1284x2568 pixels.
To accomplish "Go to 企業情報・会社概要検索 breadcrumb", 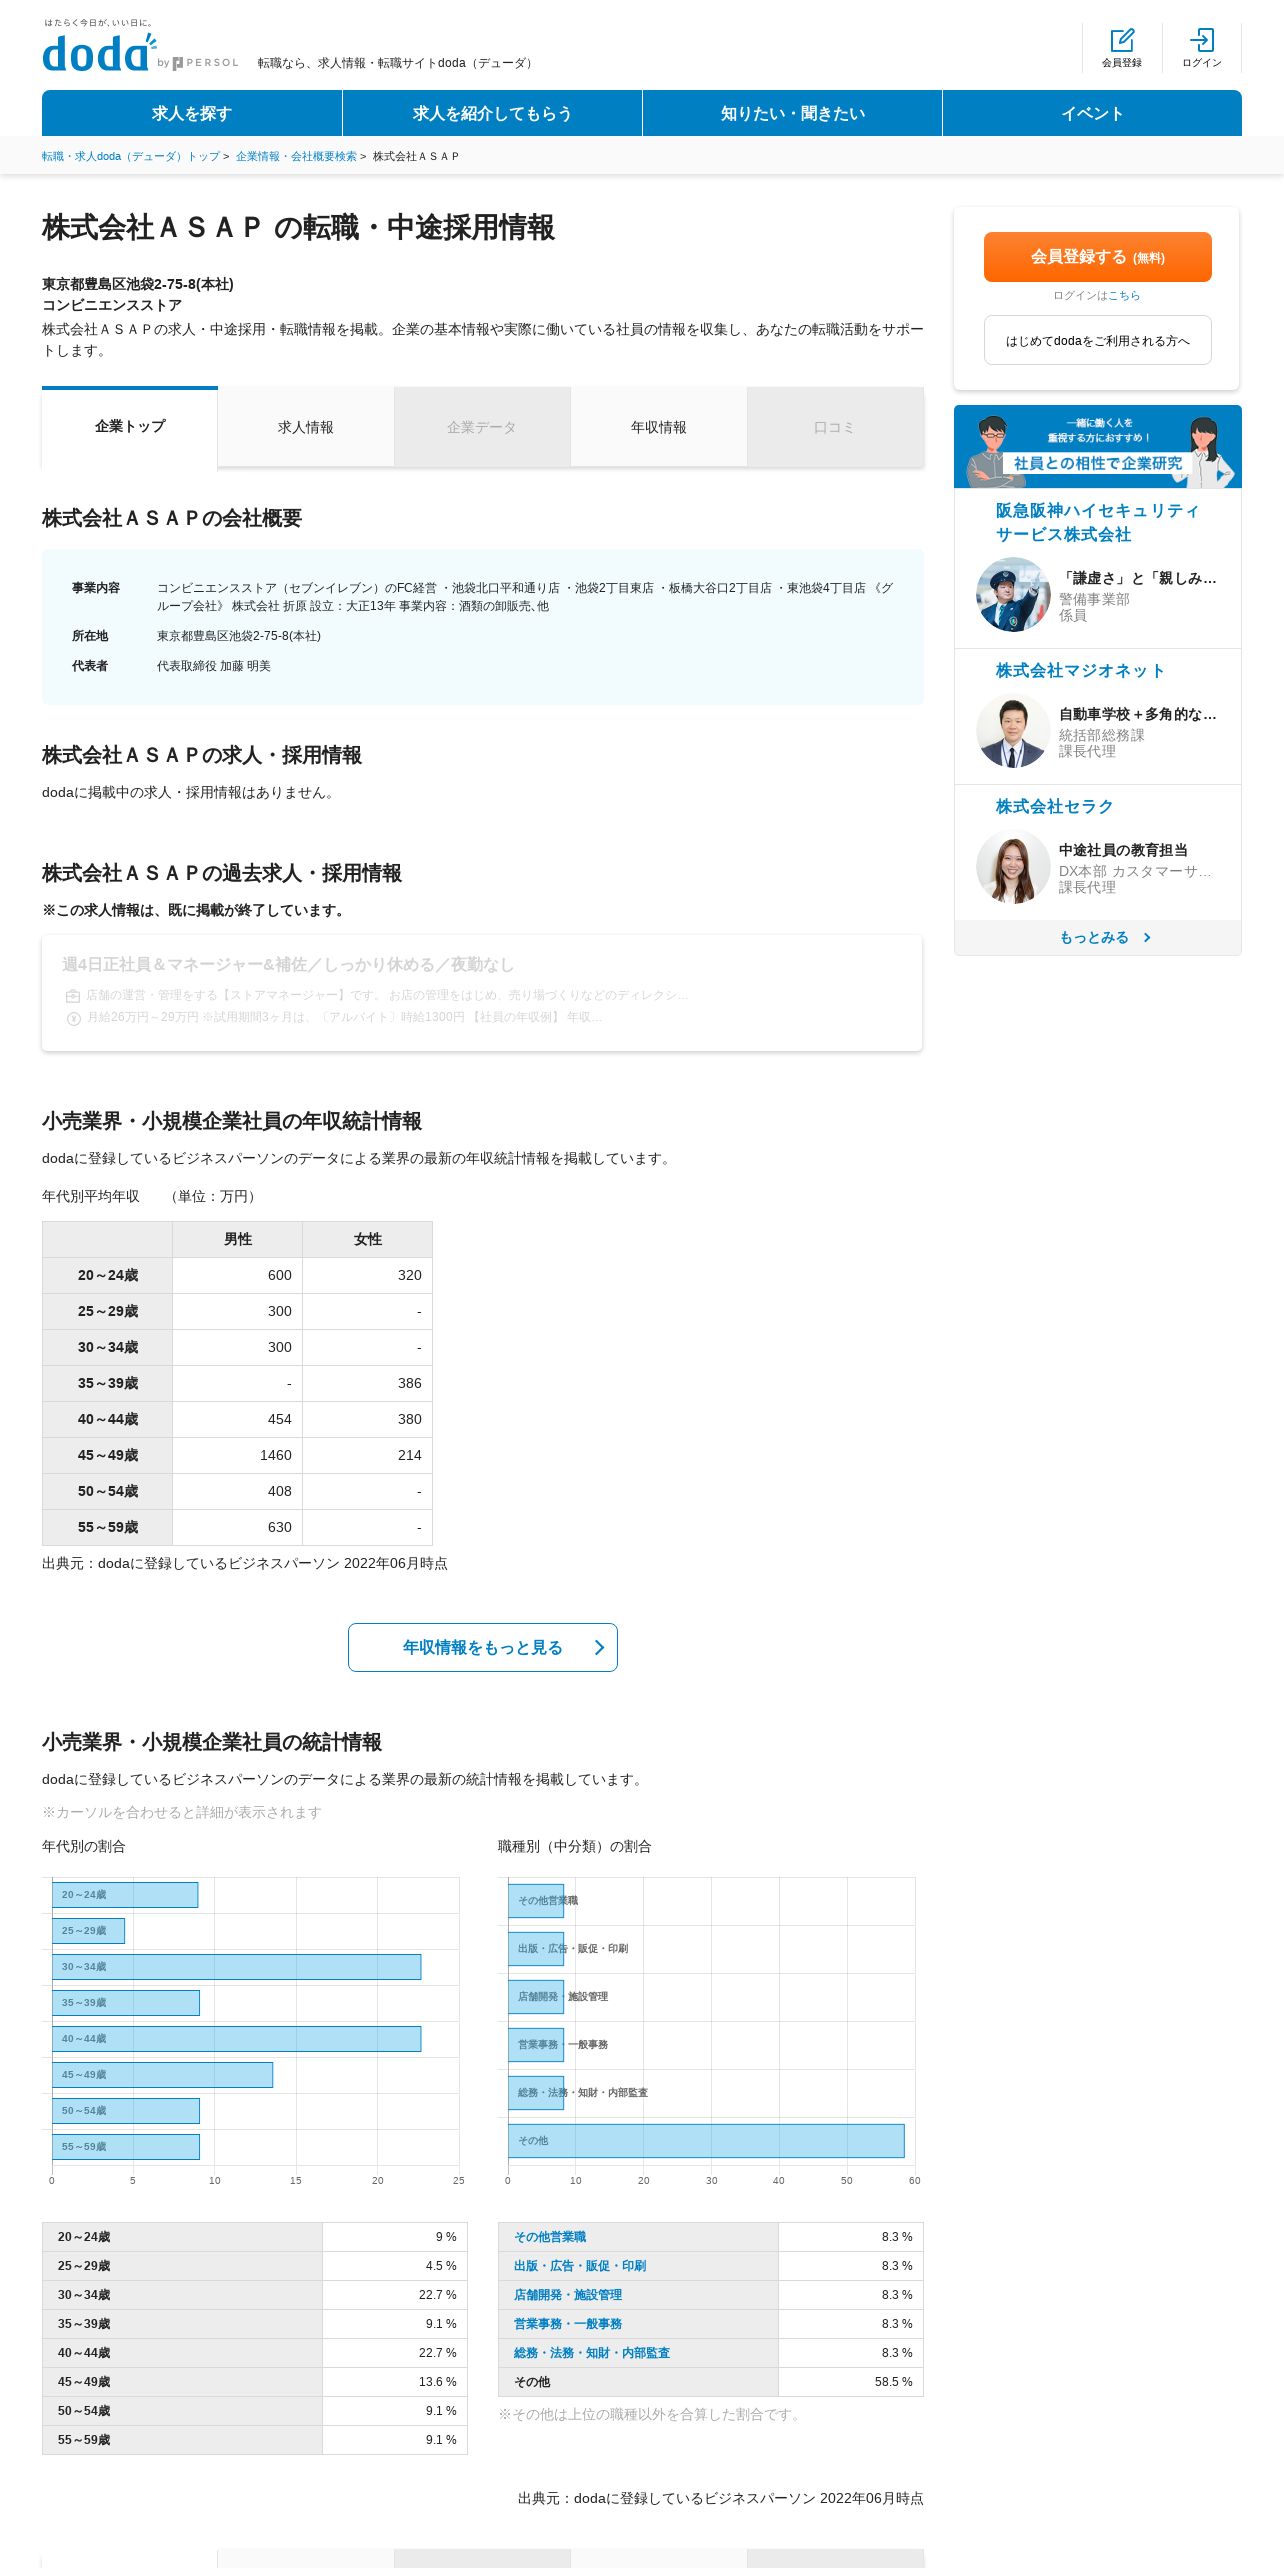I will pyautogui.click(x=296, y=156).
